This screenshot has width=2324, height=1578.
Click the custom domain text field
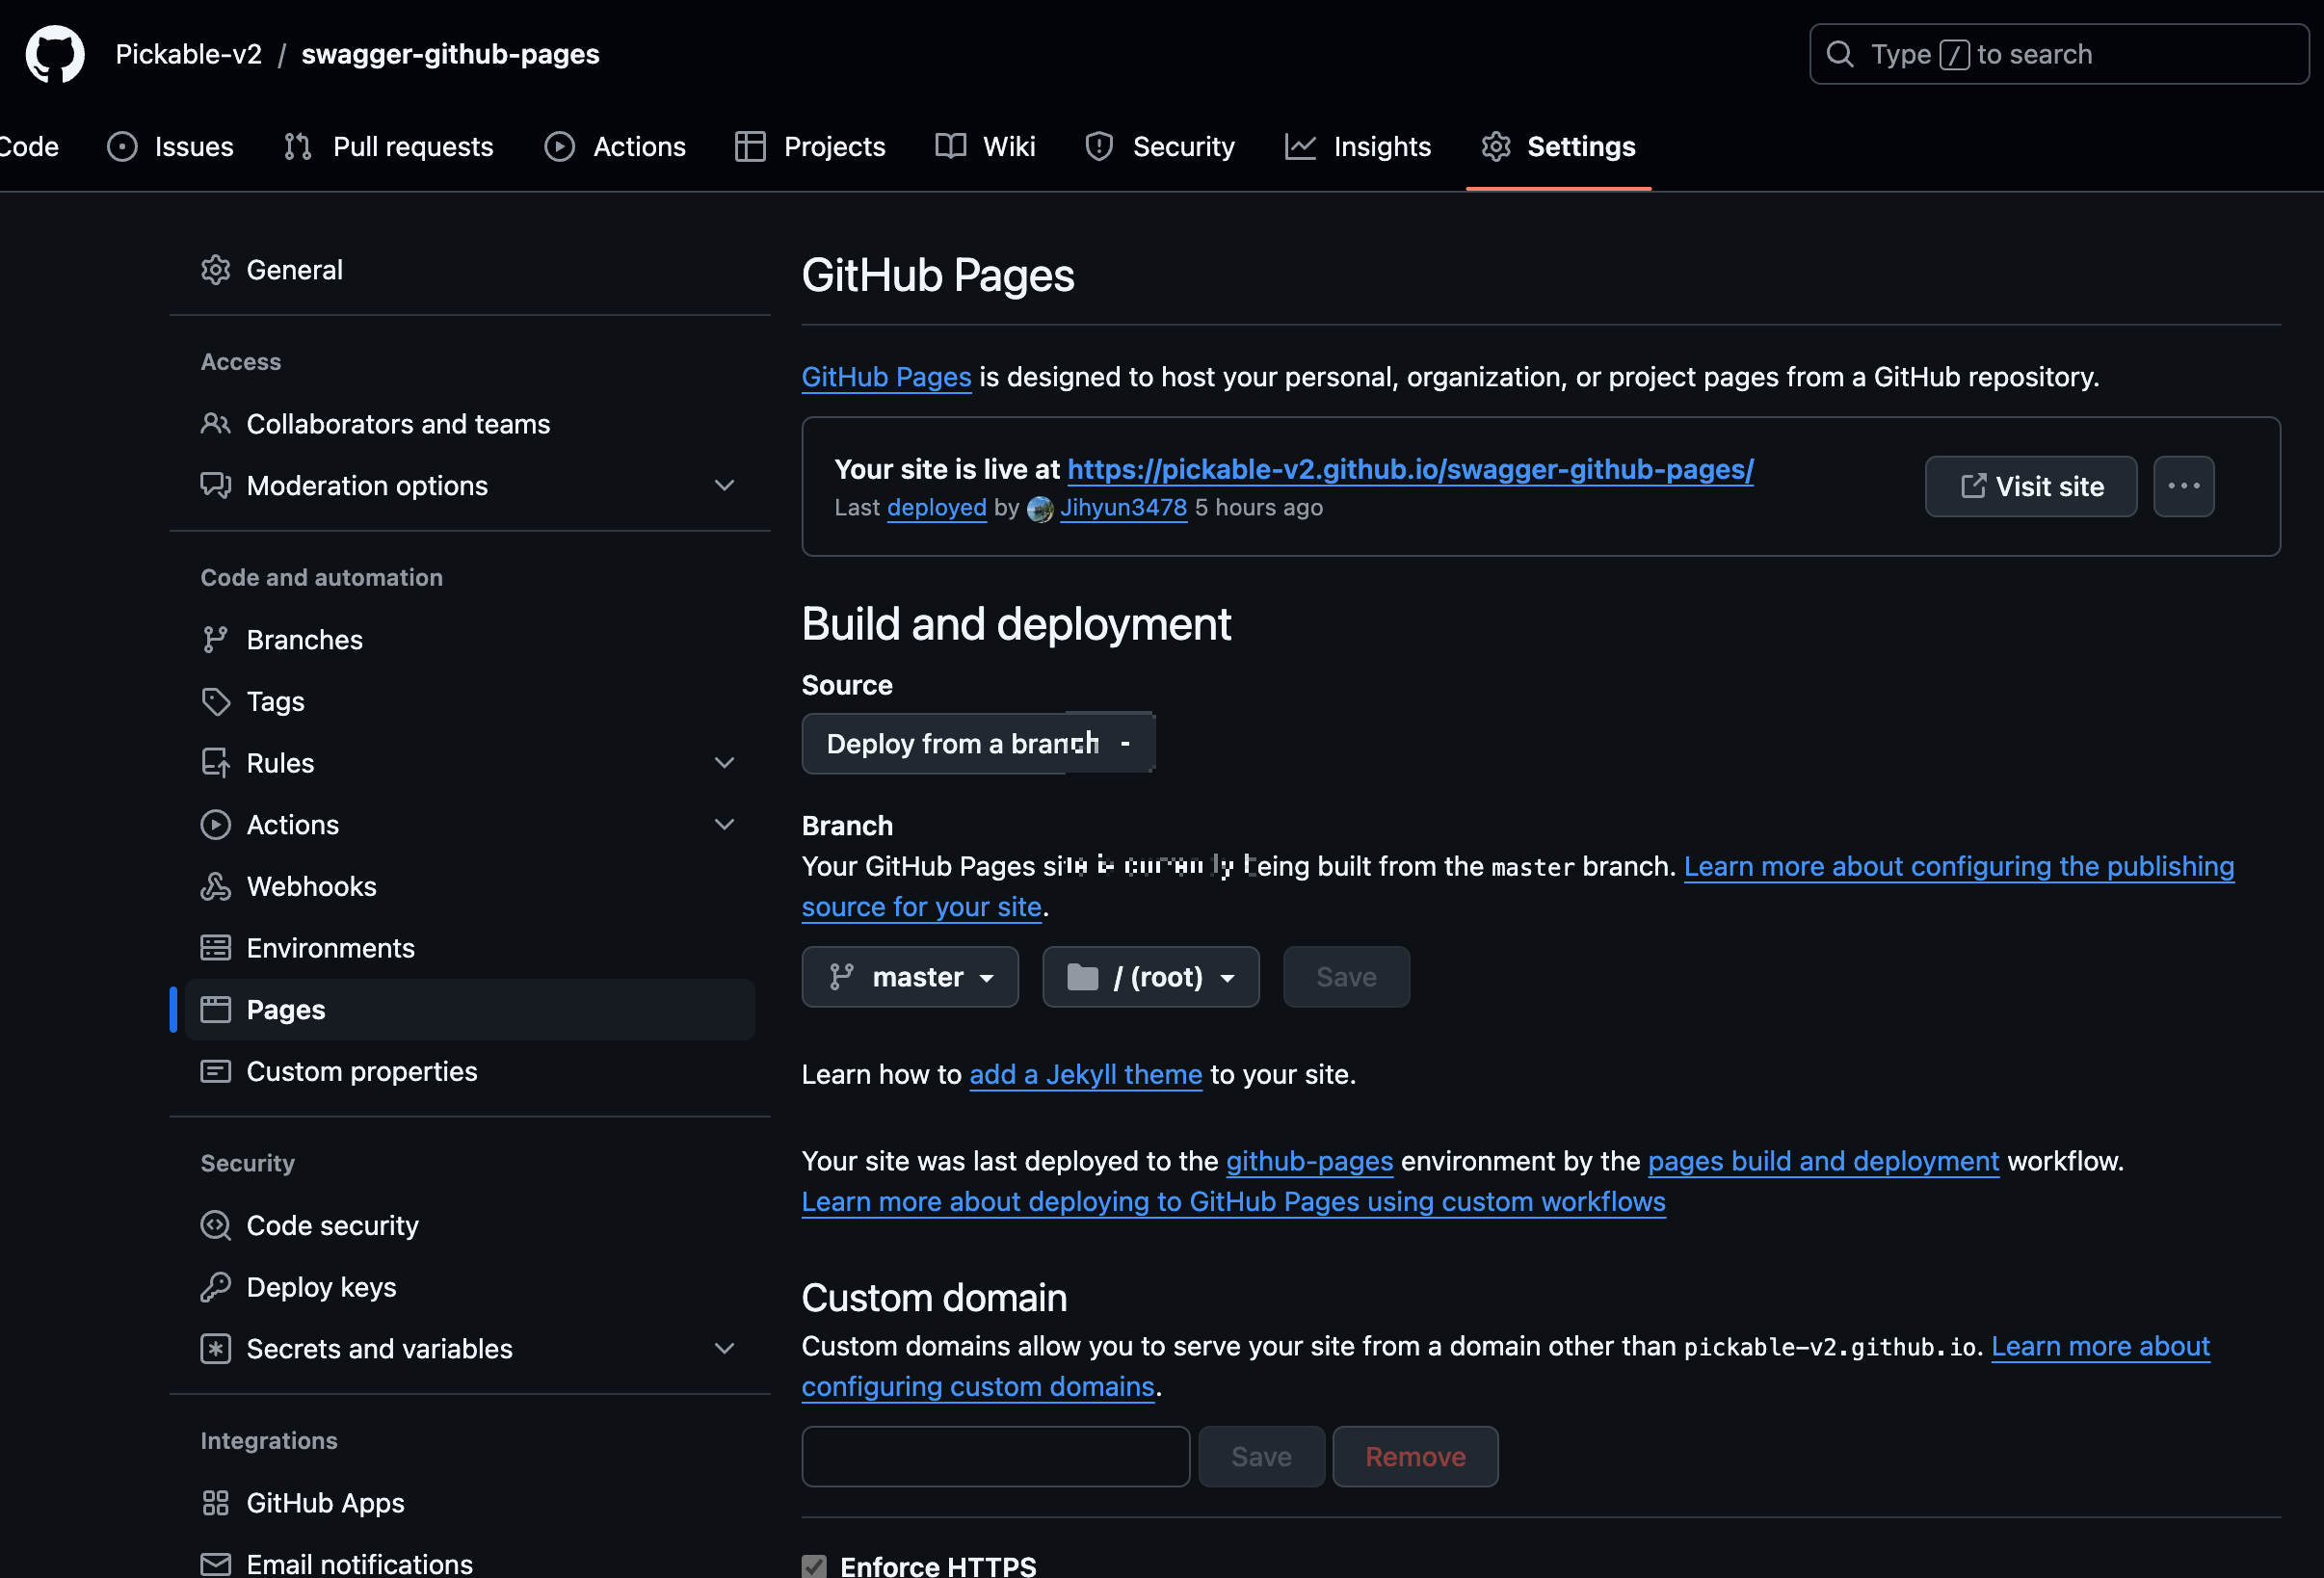[995, 1456]
